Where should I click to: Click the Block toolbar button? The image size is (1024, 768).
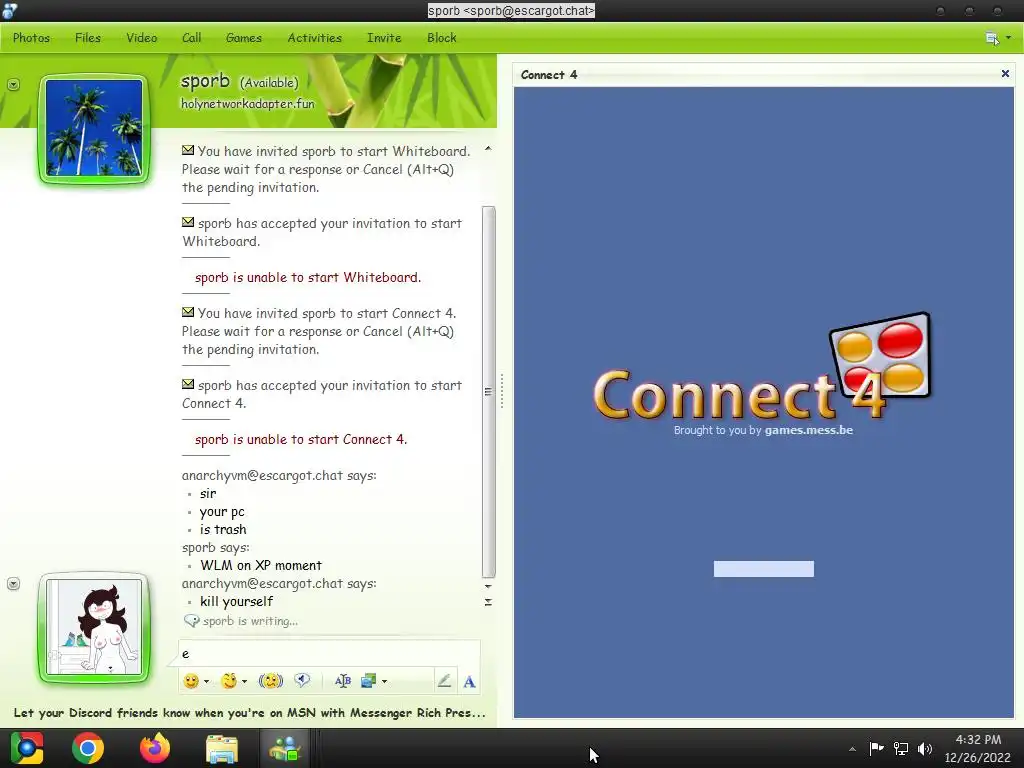pyautogui.click(x=441, y=38)
